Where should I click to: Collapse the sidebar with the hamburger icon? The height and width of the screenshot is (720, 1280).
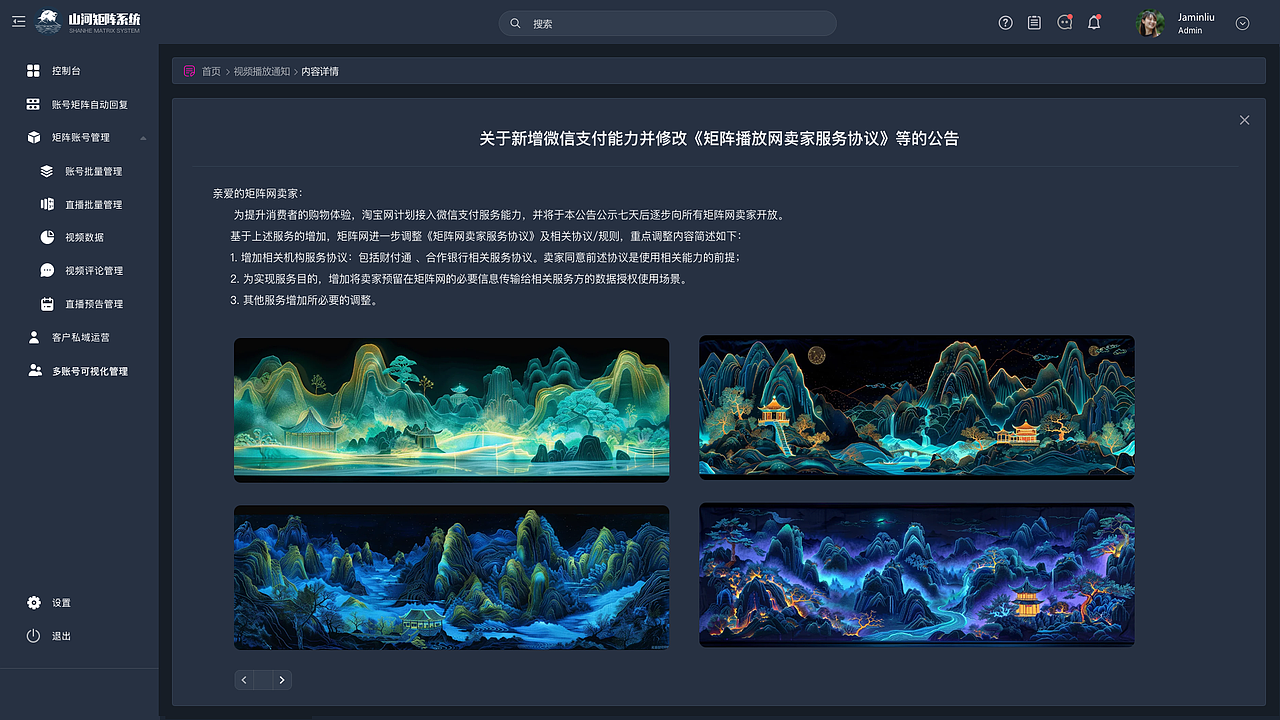pos(18,21)
